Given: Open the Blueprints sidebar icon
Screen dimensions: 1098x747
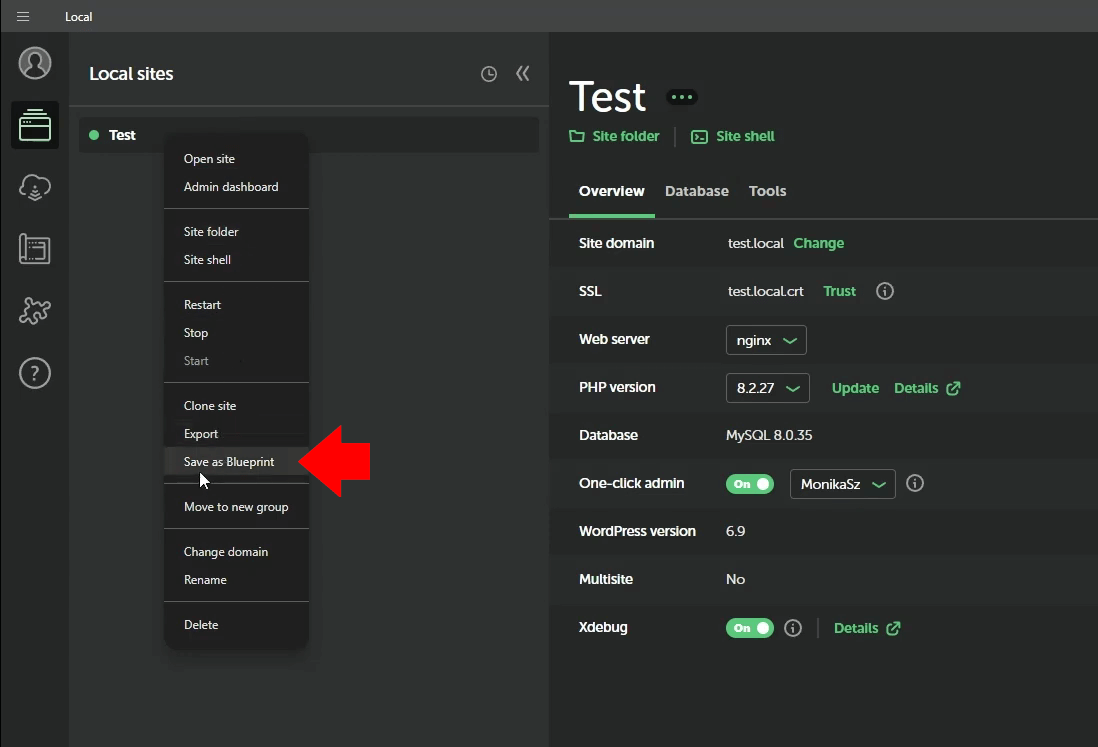Looking at the screenshot, I should point(35,249).
